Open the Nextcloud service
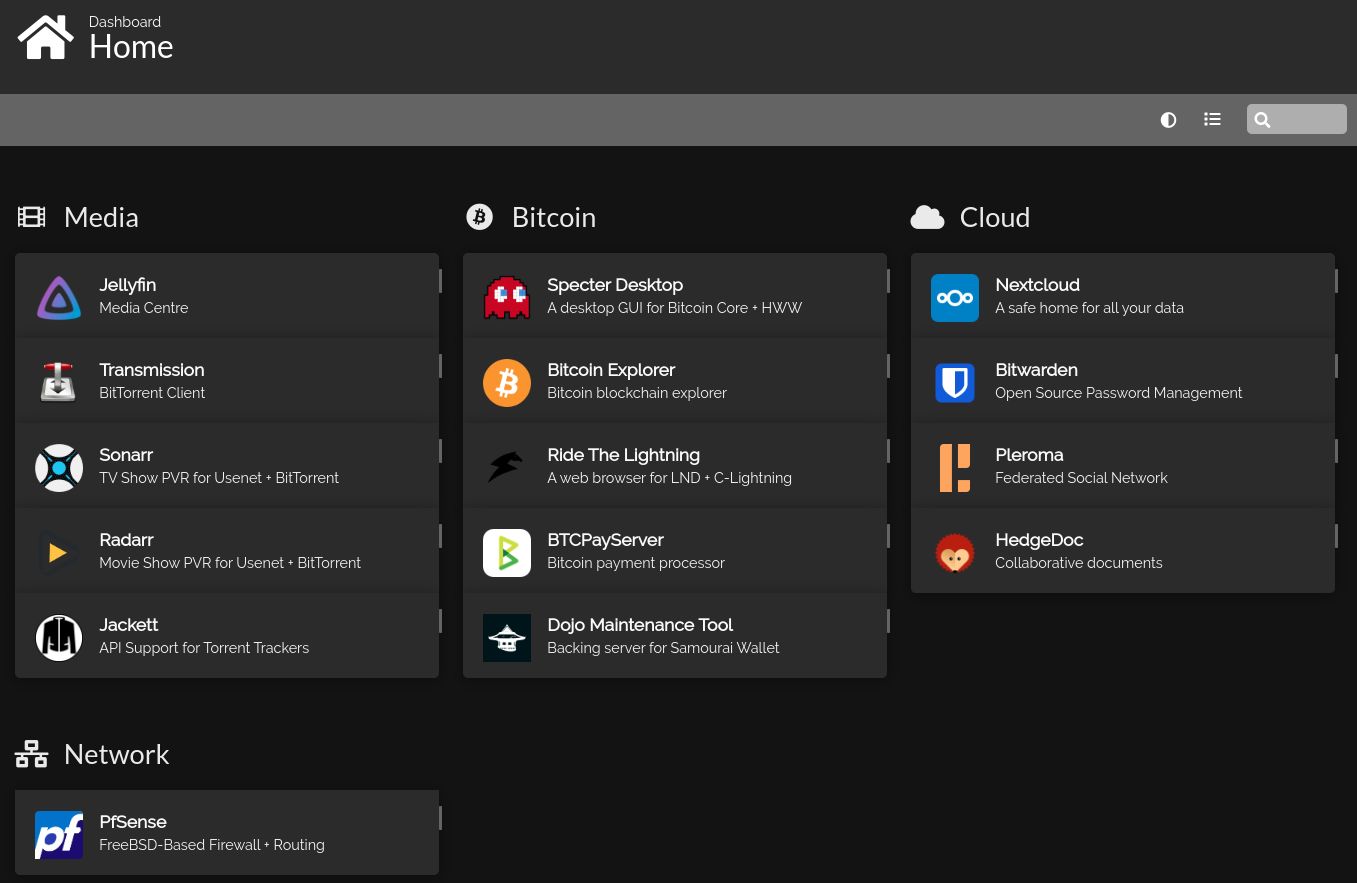 tap(1100, 295)
